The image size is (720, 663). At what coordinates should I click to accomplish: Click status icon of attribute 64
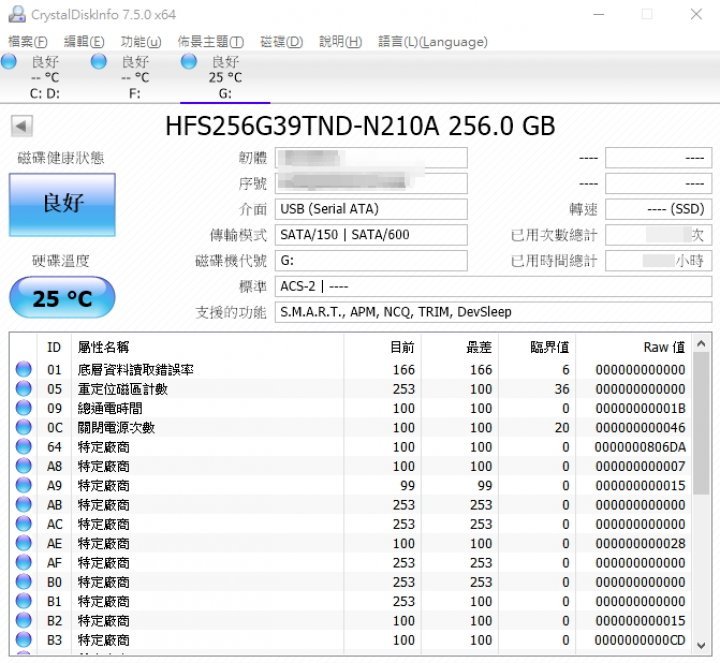(x=23, y=446)
